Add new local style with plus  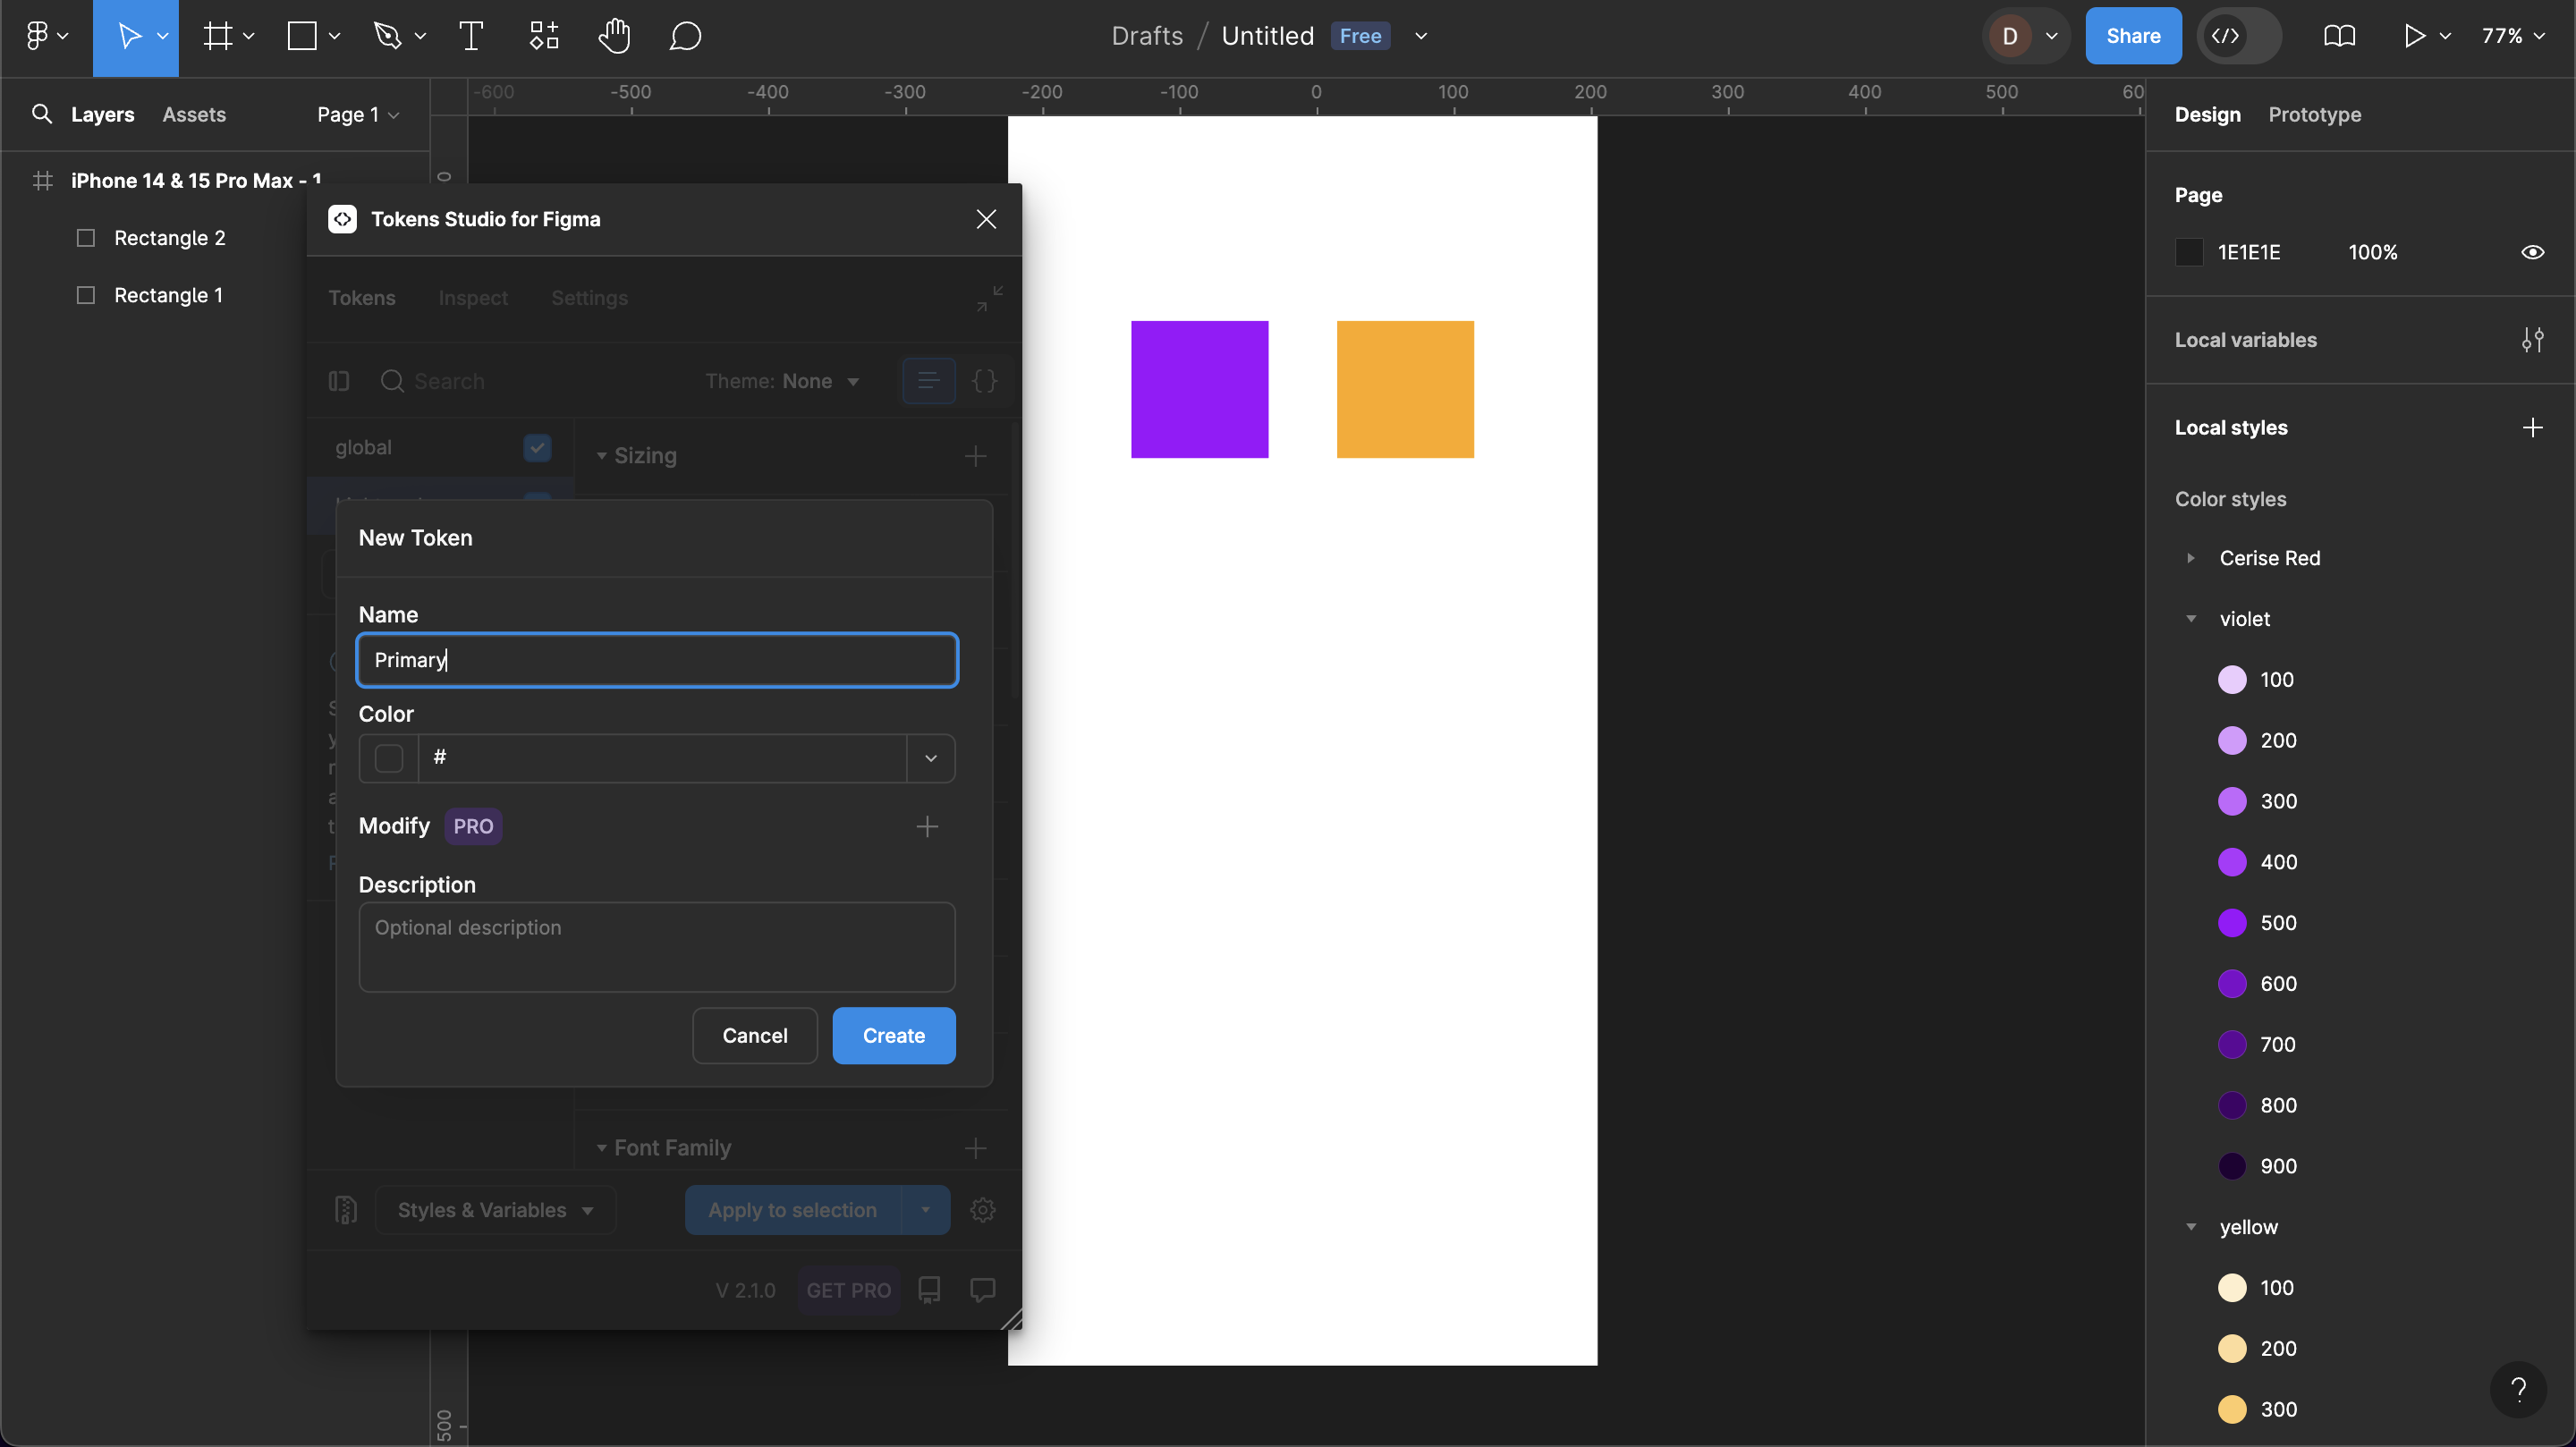coord(2532,428)
